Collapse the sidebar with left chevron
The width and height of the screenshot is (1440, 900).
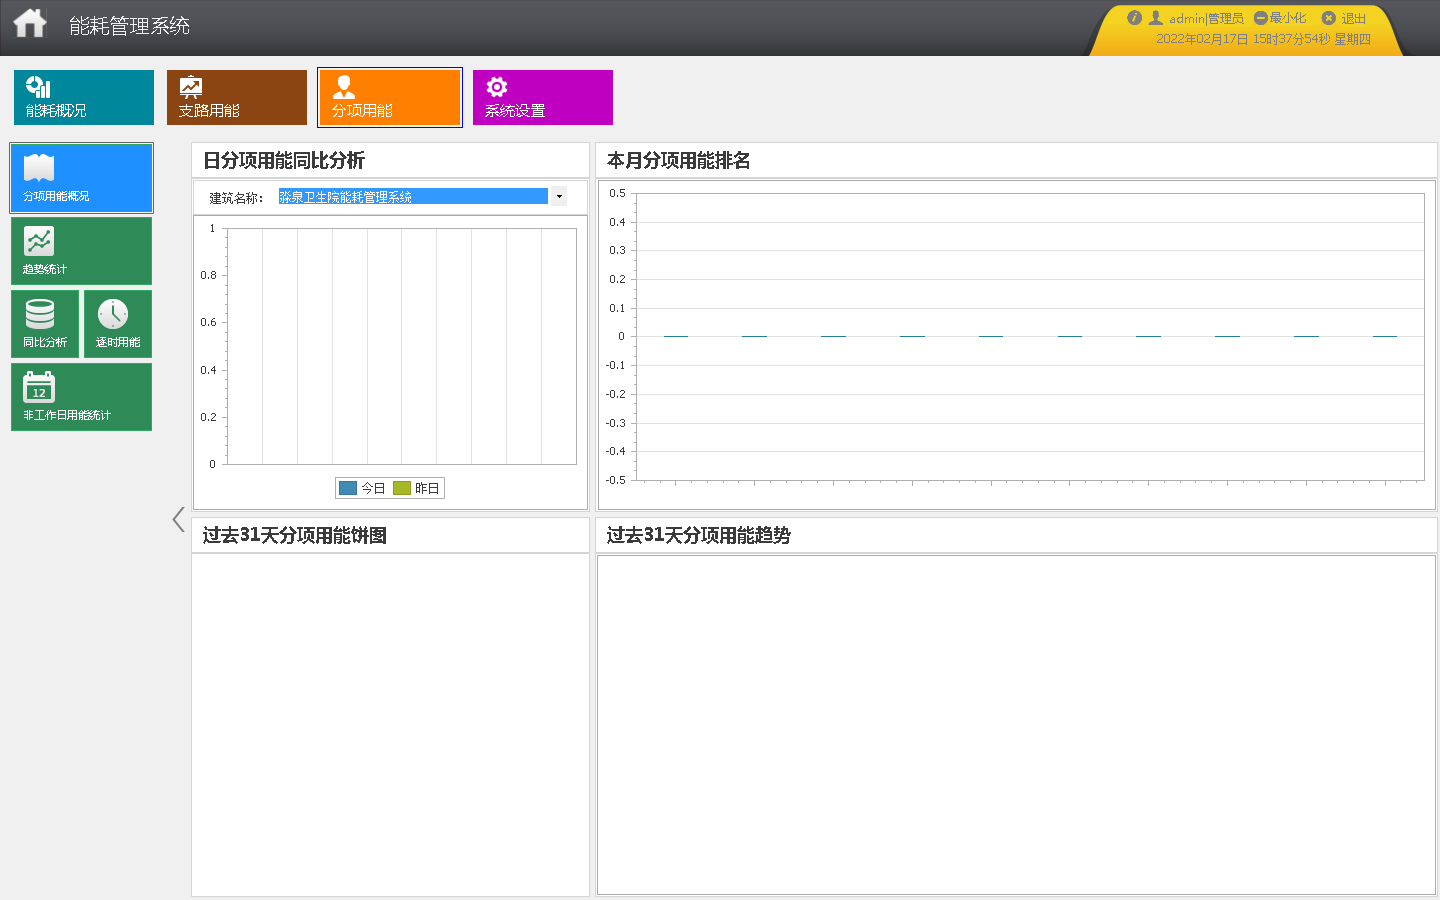[x=178, y=519]
